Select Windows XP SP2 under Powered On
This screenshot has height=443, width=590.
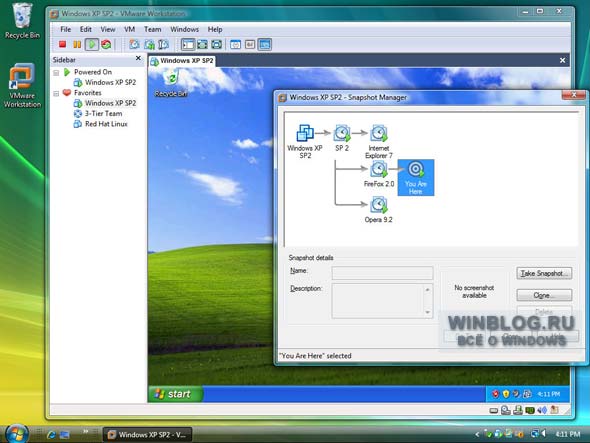tap(110, 82)
